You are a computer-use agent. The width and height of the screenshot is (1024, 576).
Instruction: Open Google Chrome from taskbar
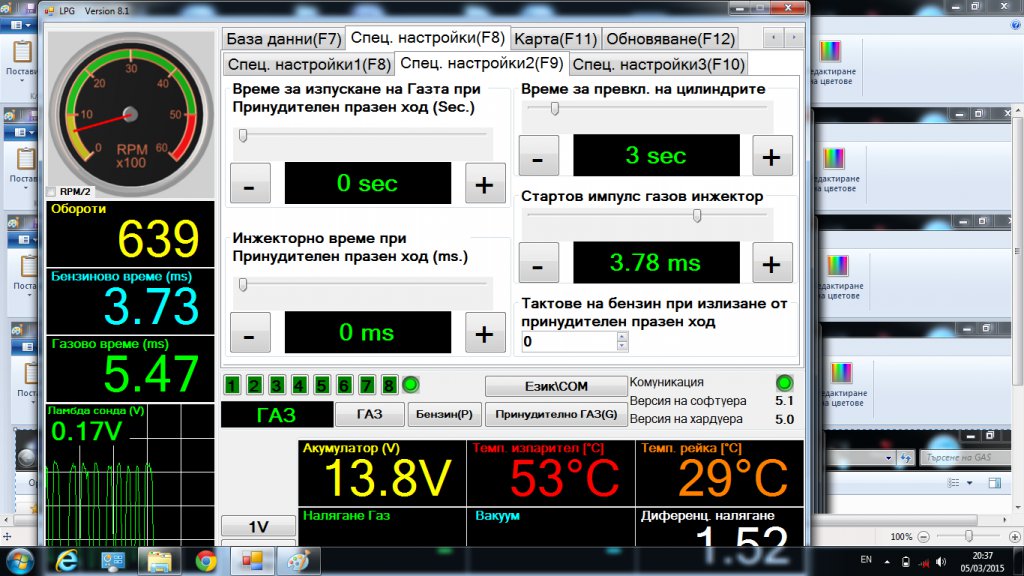point(206,561)
